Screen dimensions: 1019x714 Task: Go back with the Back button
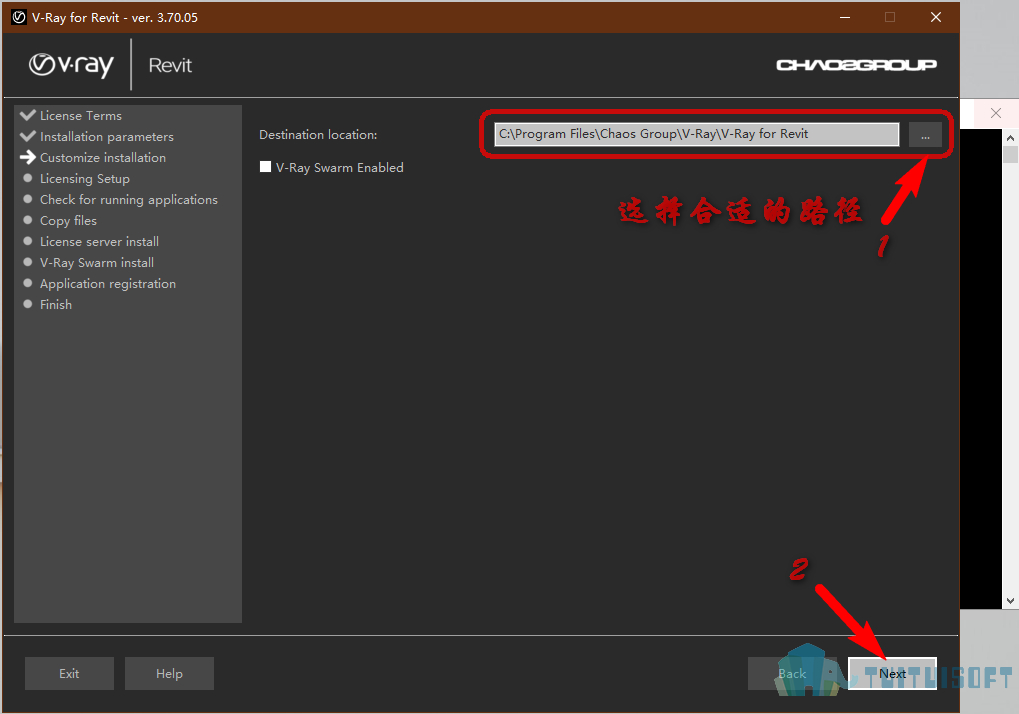coord(792,674)
